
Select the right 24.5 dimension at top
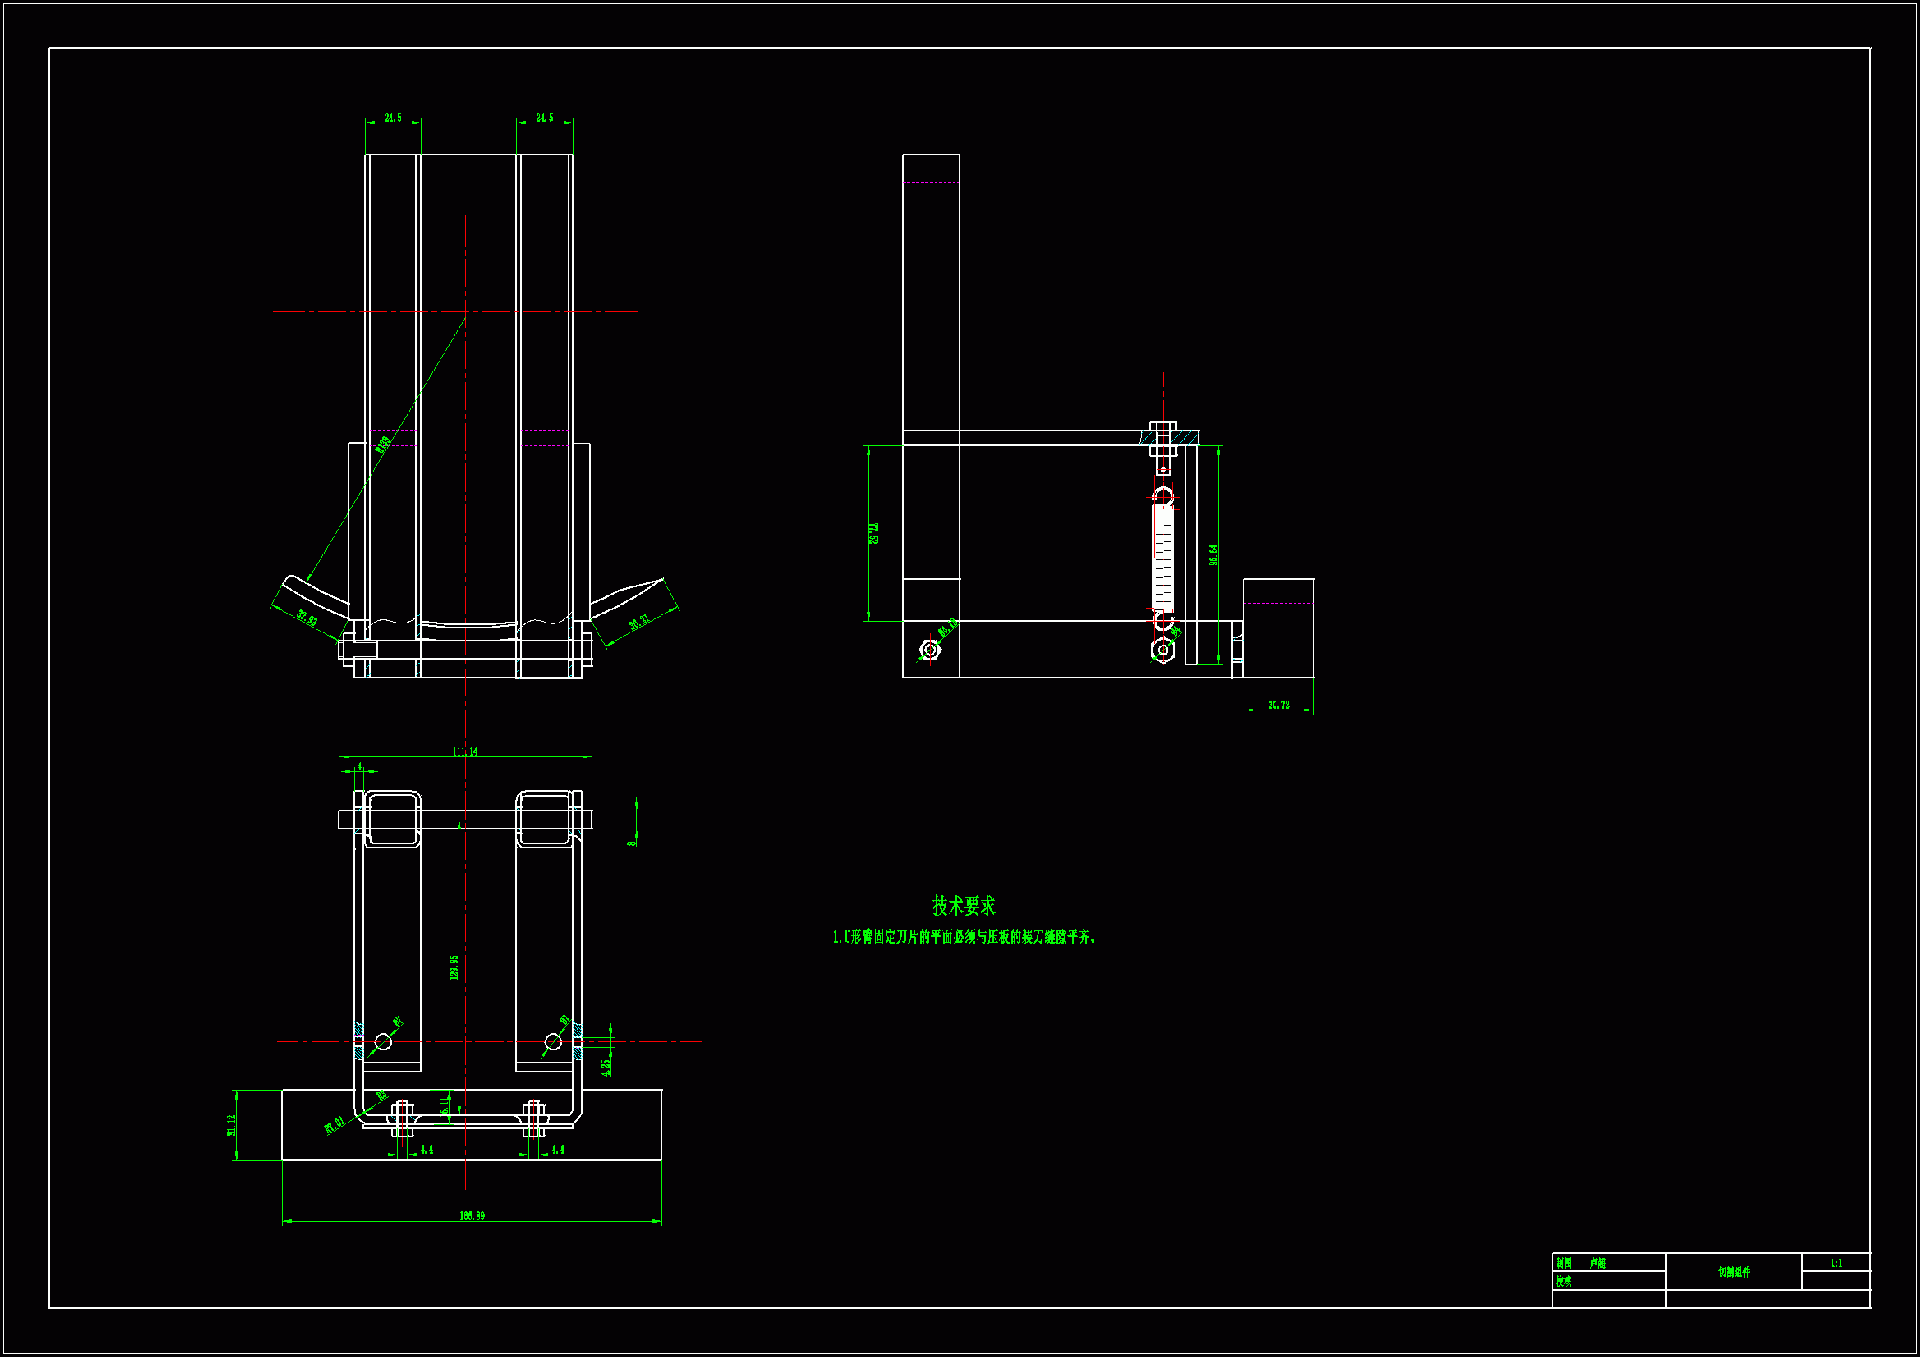(x=544, y=118)
